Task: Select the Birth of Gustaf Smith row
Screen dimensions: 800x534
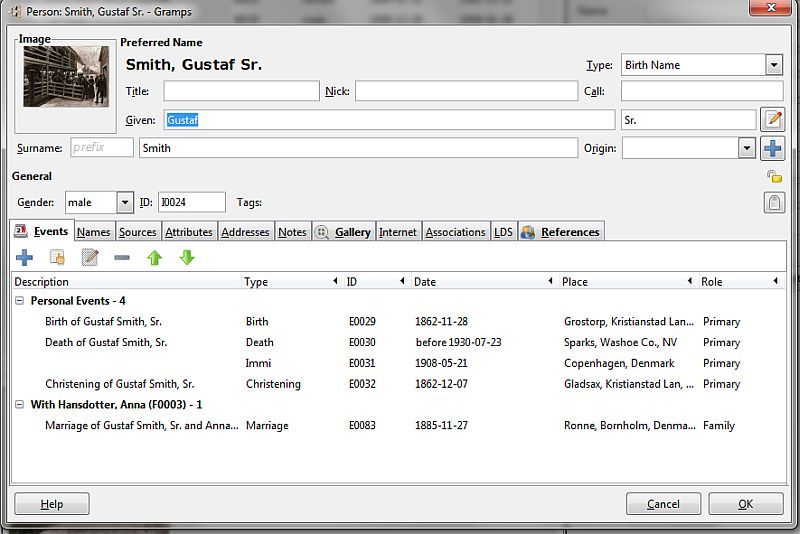Action: click(x=398, y=321)
